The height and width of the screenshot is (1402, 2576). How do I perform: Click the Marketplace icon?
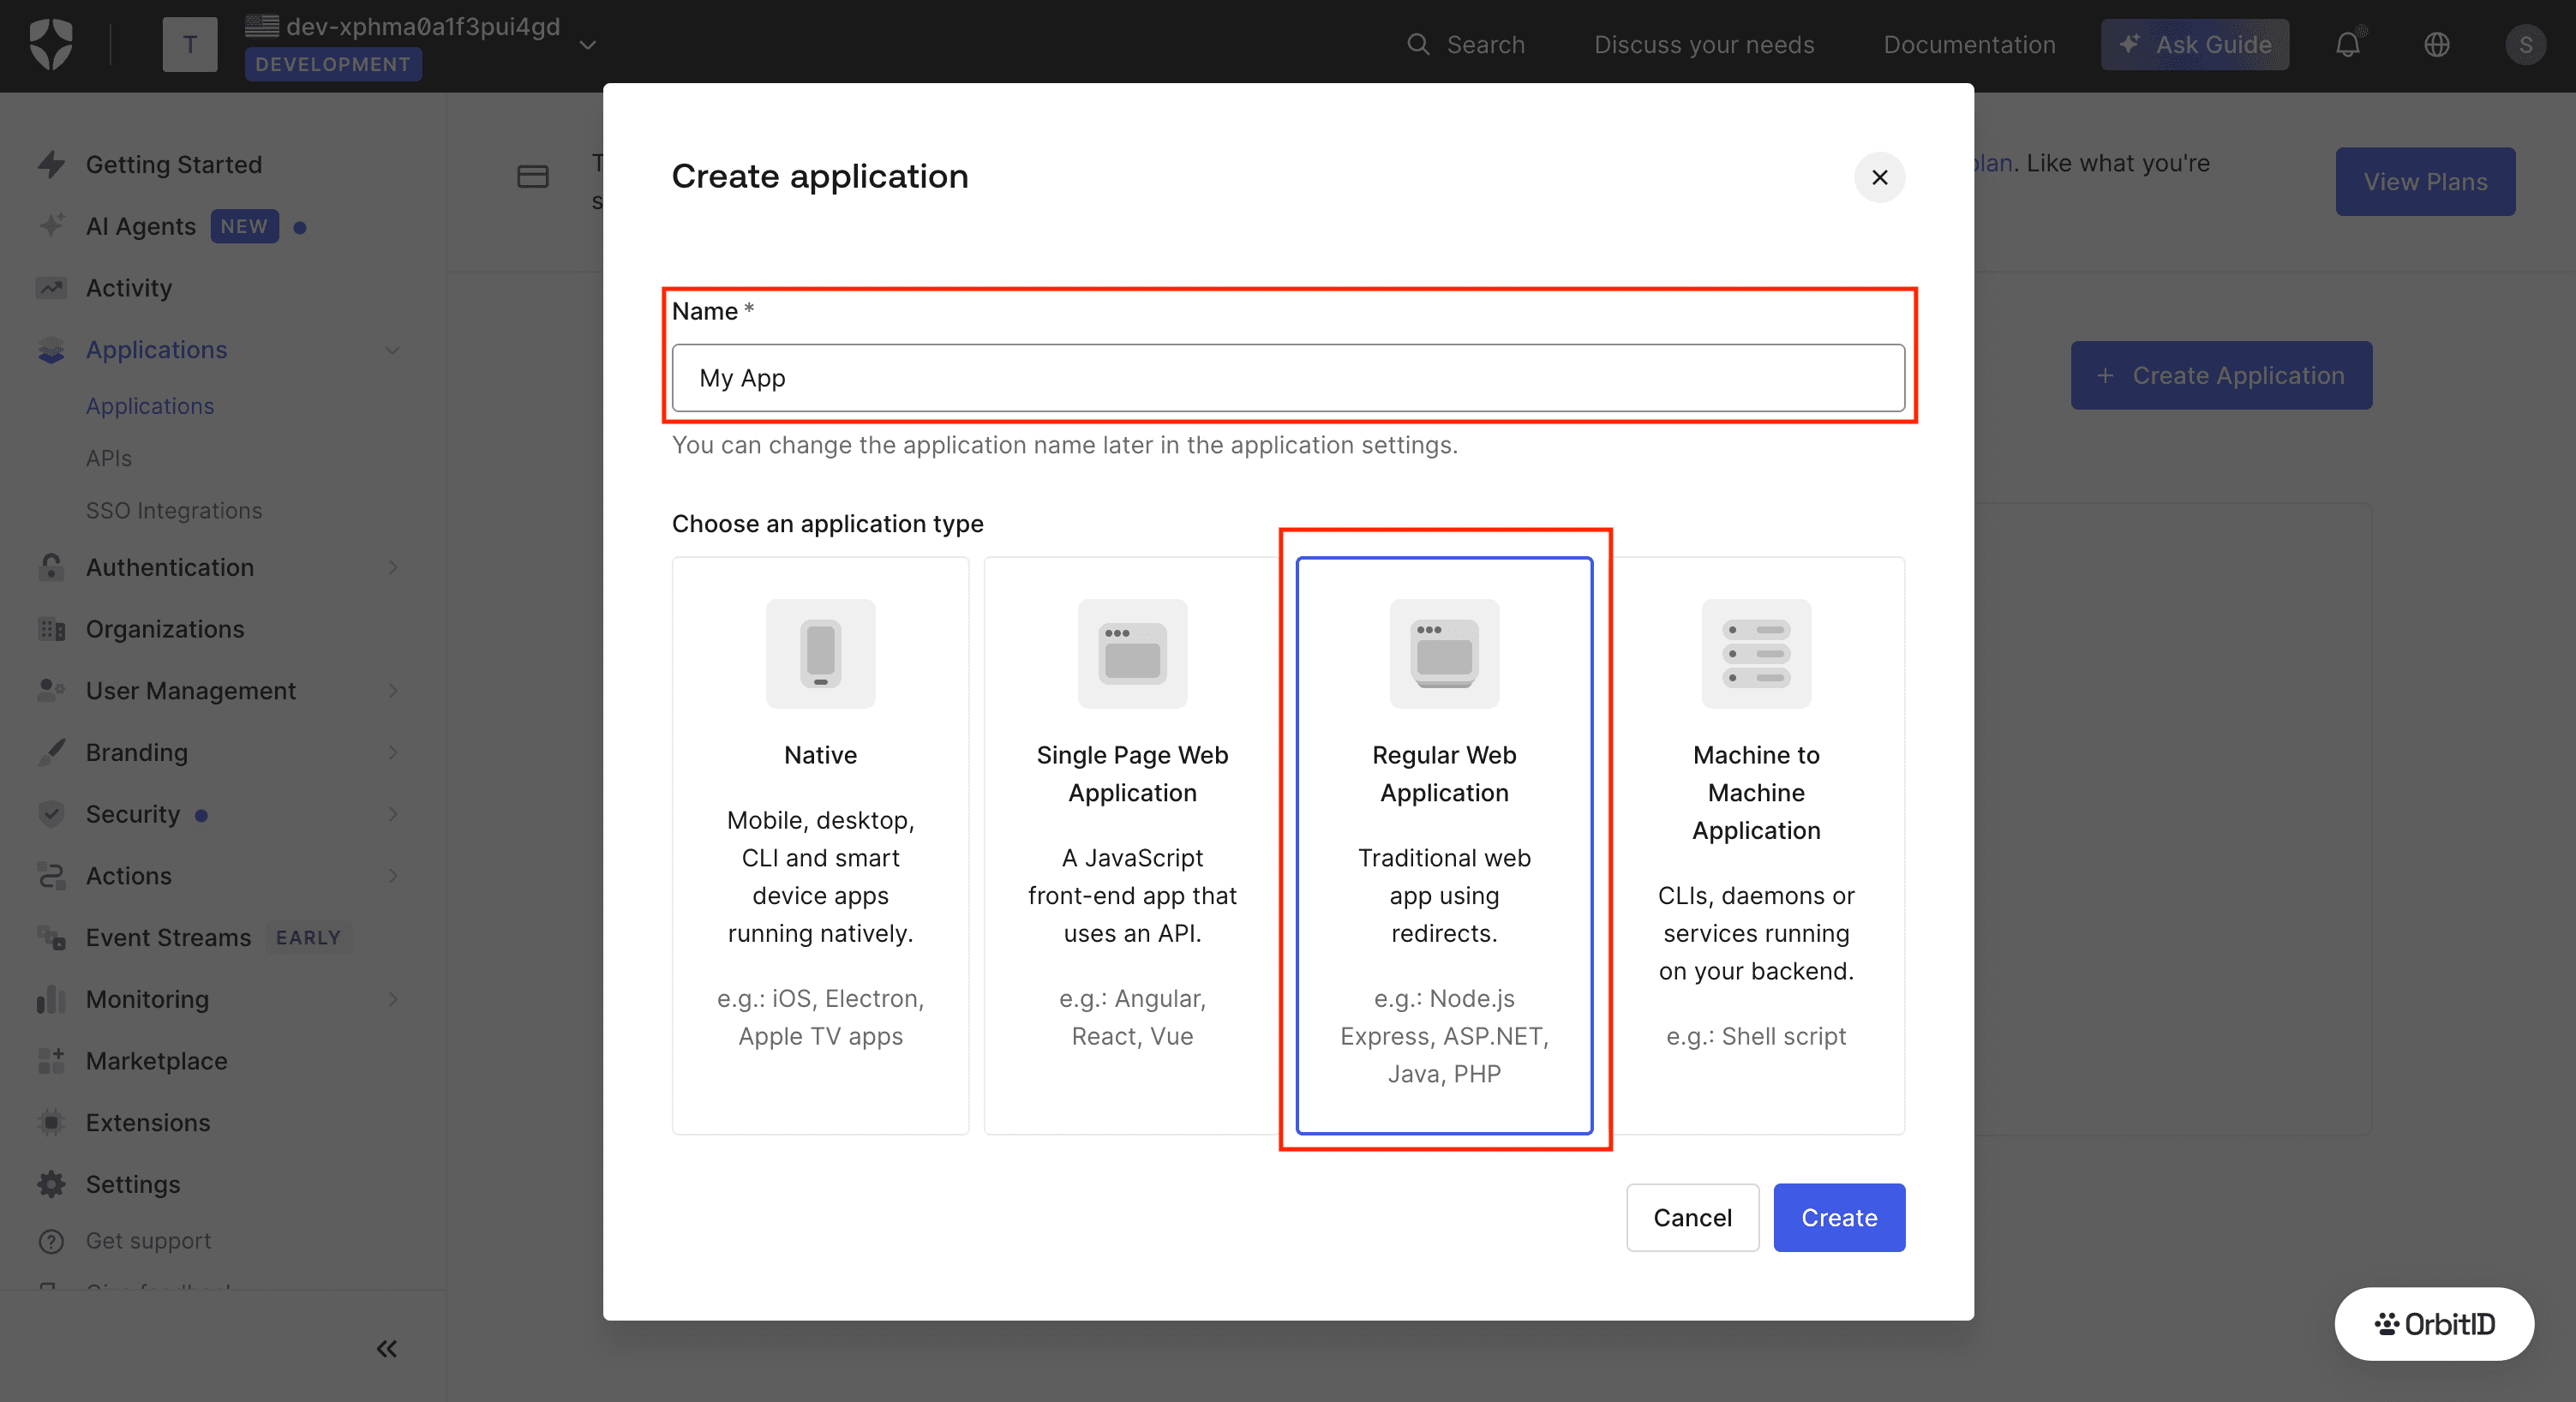click(51, 1061)
